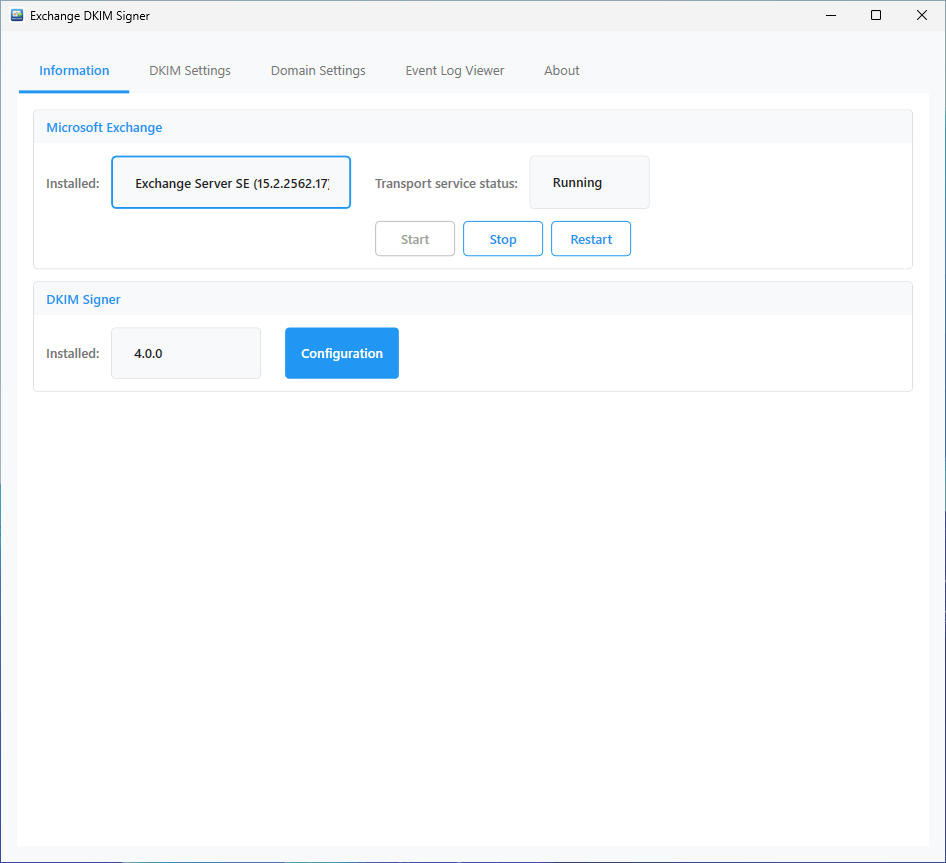Click the Exchange Server SE version field
This screenshot has height=863, width=946.
click(231, 183)
